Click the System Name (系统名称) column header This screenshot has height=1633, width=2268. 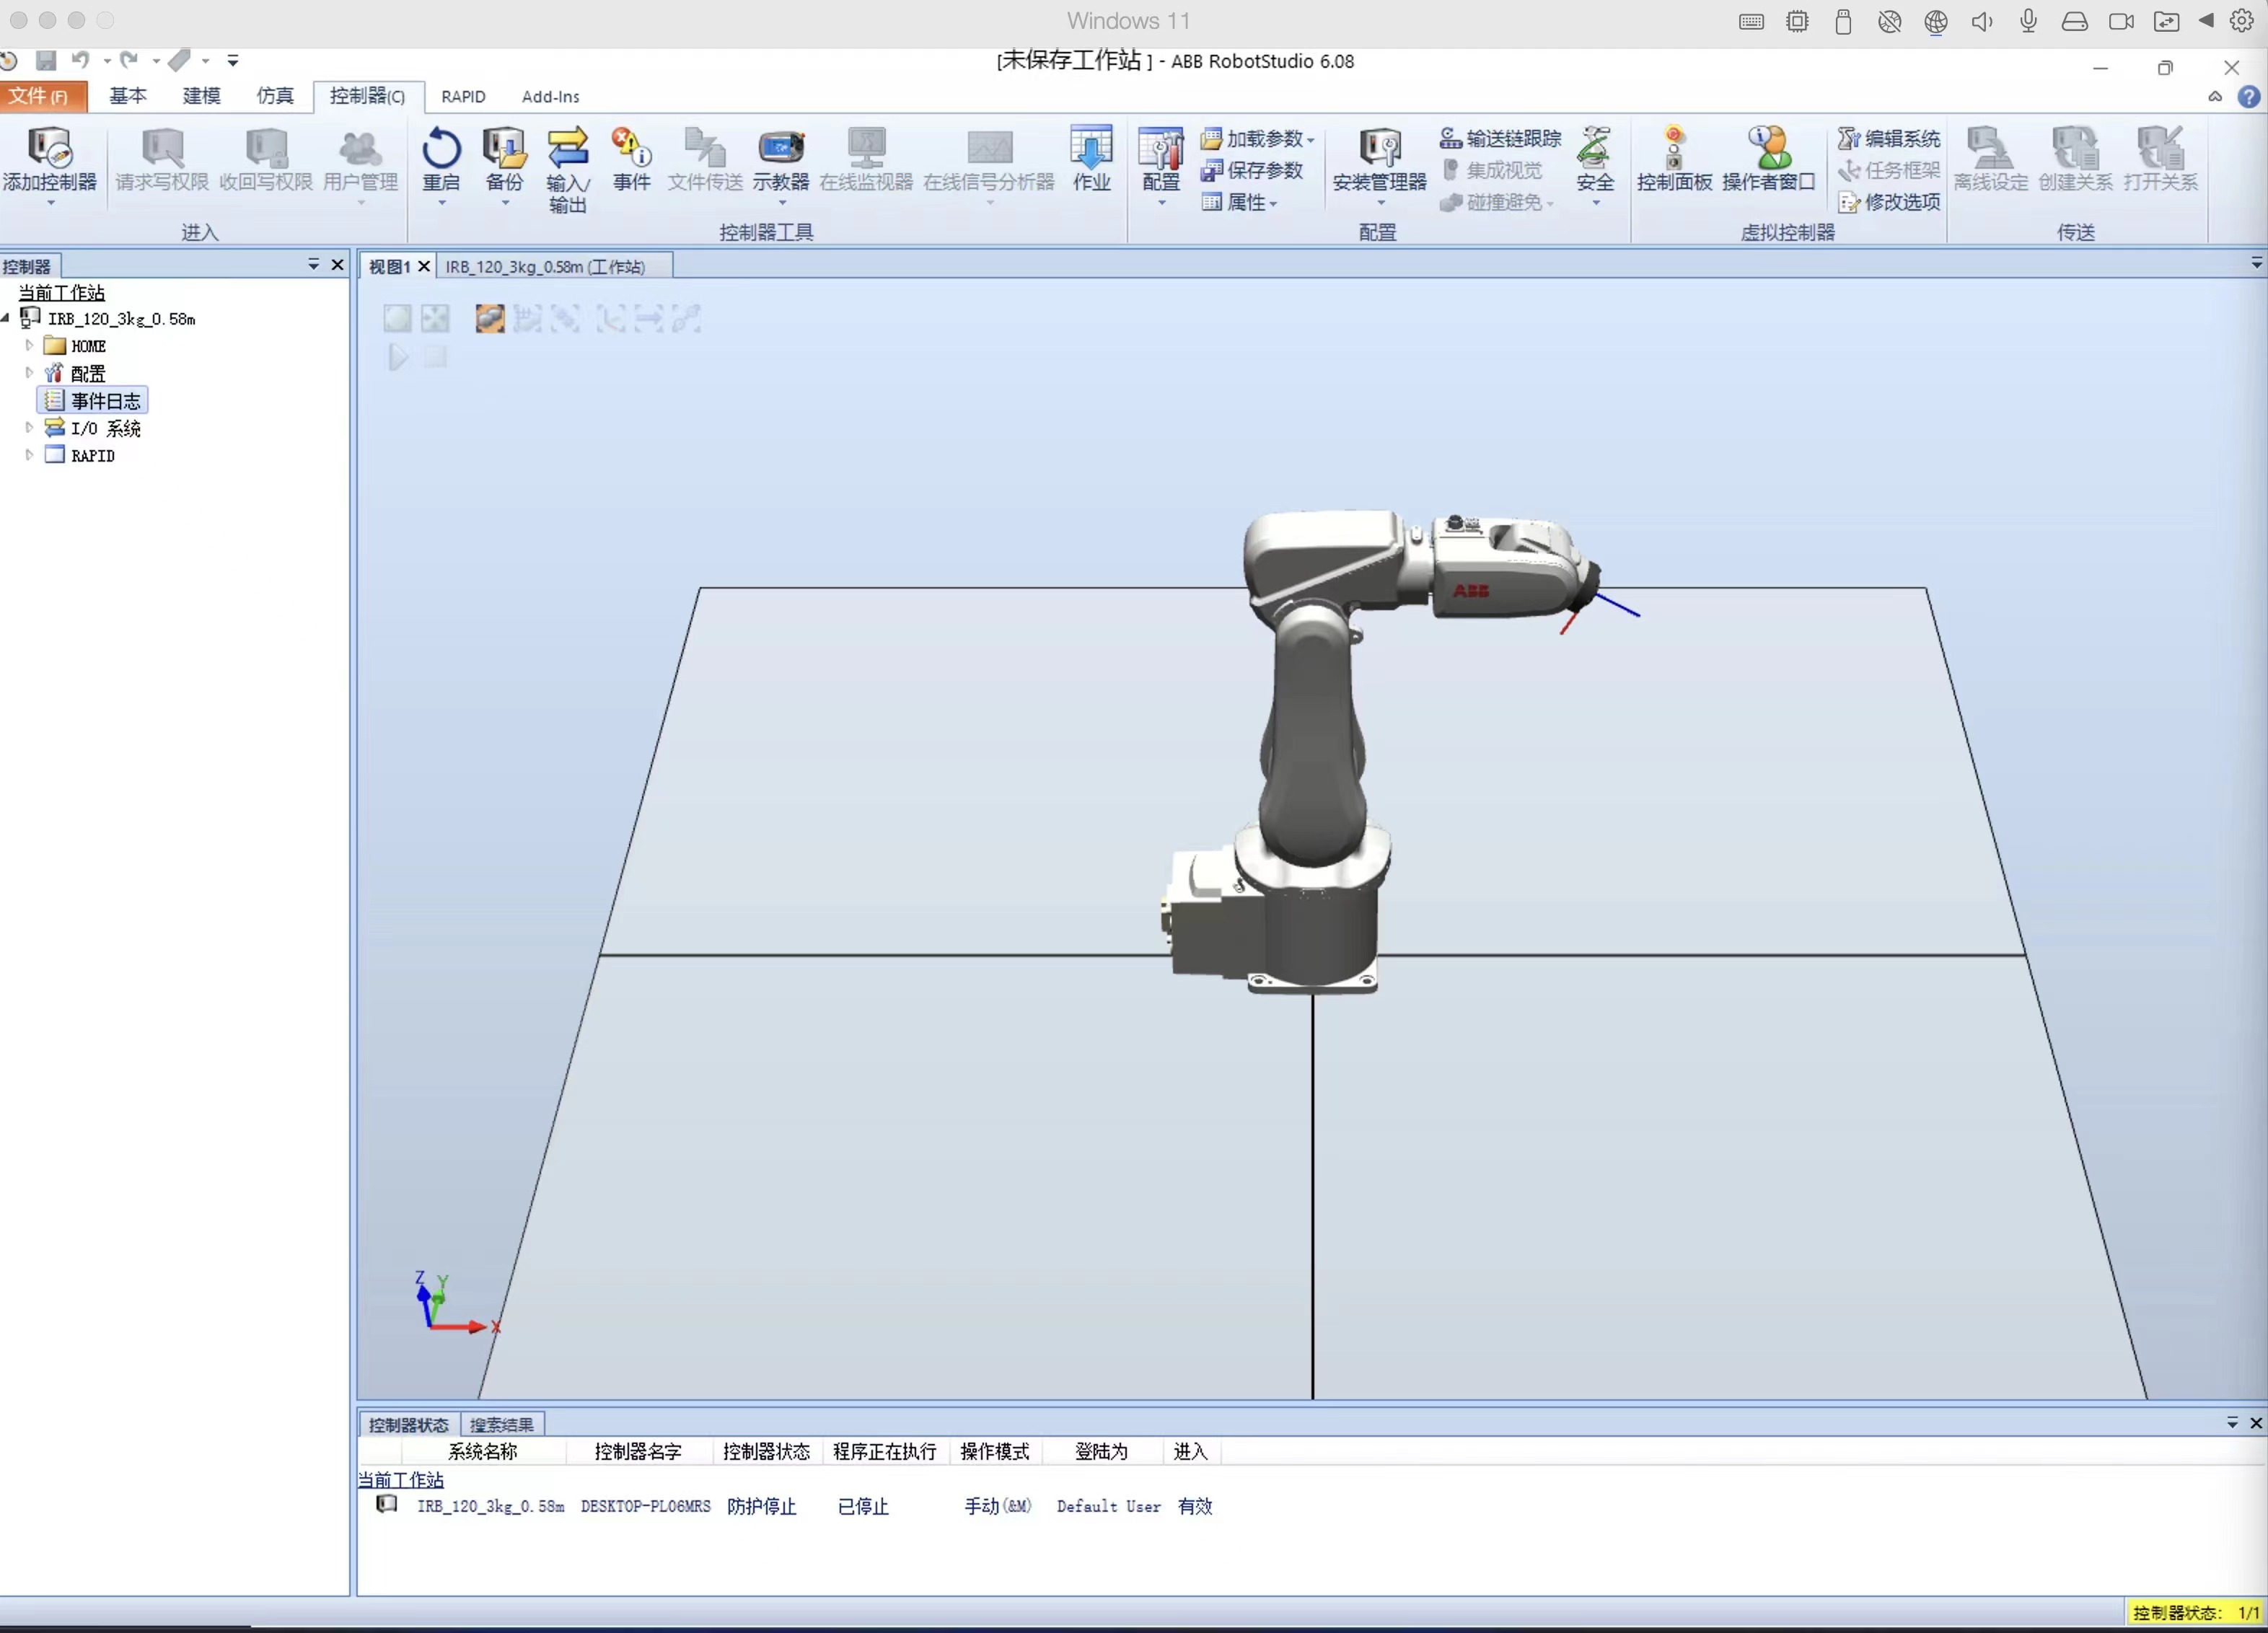point(482,1451)
